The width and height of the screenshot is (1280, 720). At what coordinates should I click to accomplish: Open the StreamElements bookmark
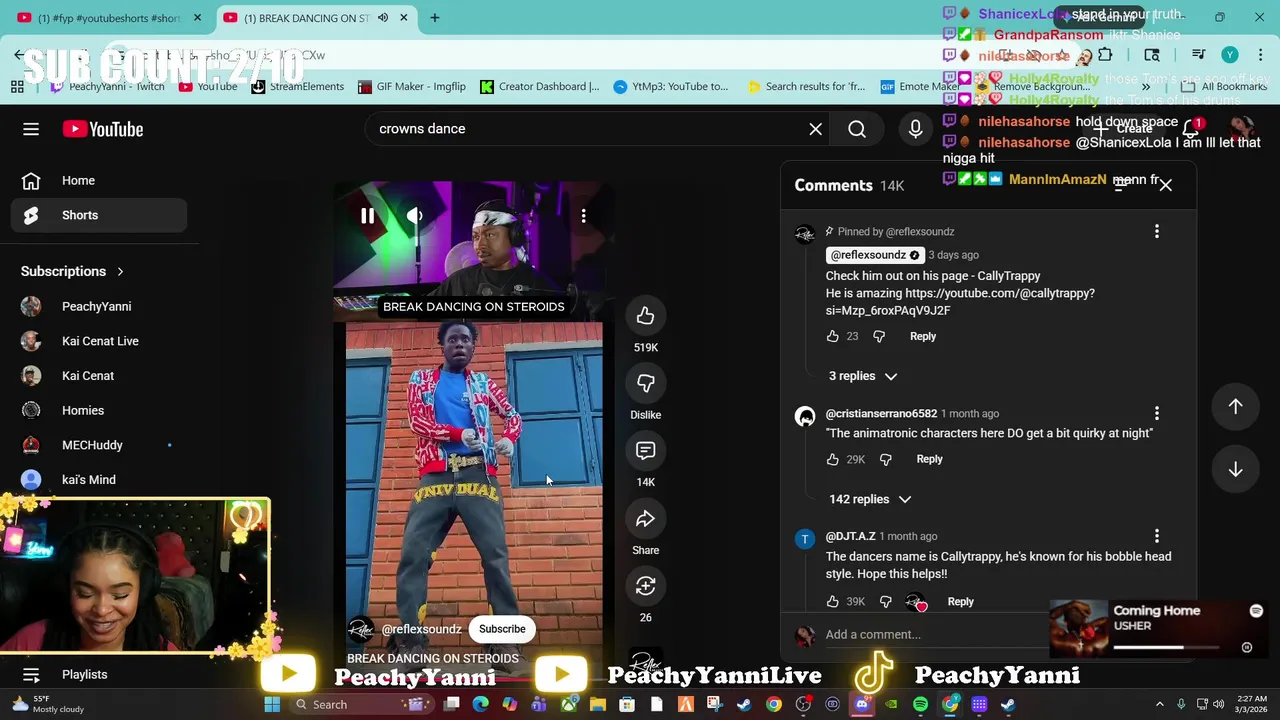click(x=297, y=87)
